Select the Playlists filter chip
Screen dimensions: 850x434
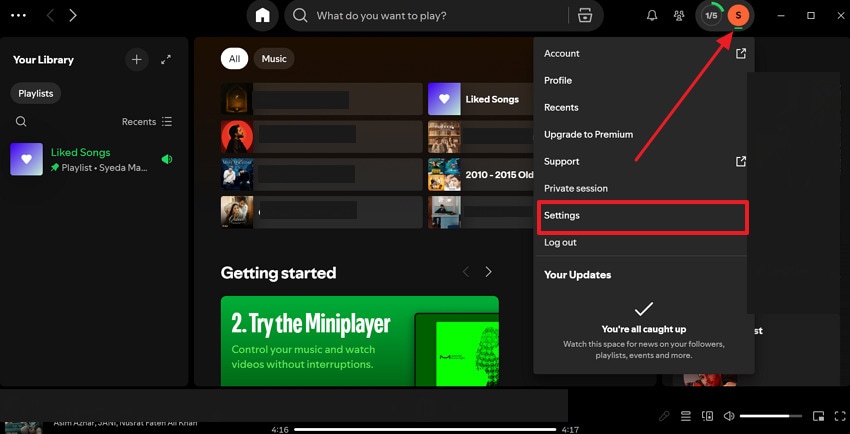click(x=36, y=94)
